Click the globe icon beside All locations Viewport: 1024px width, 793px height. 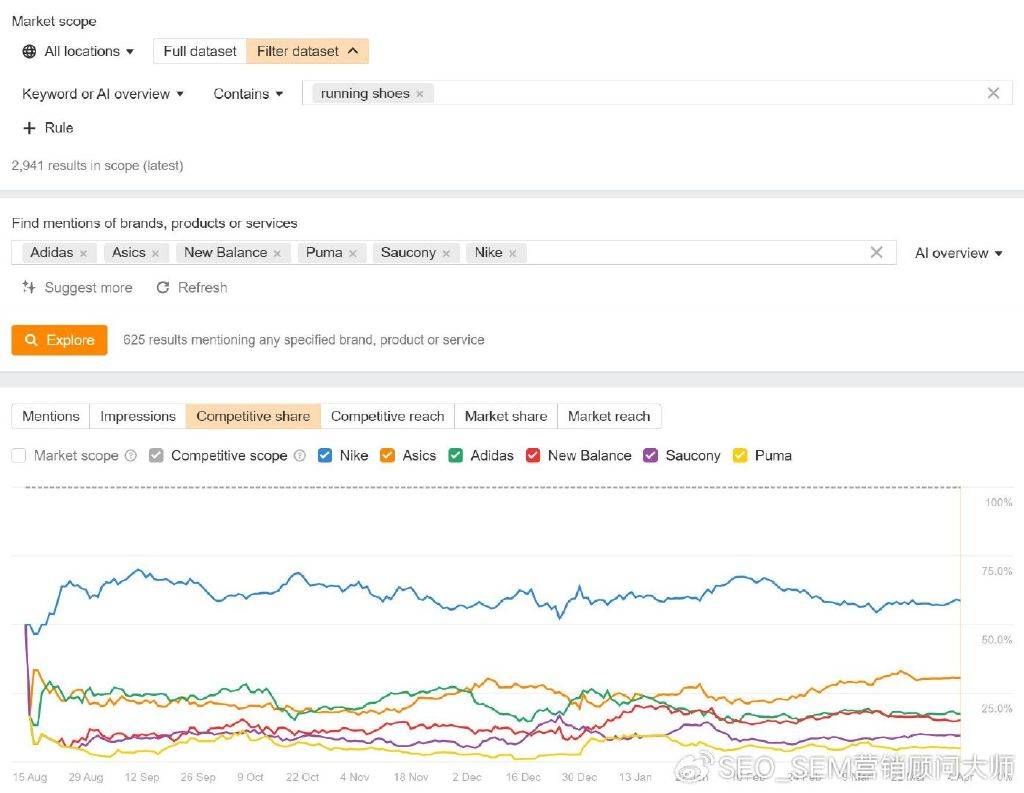[29, 52]
